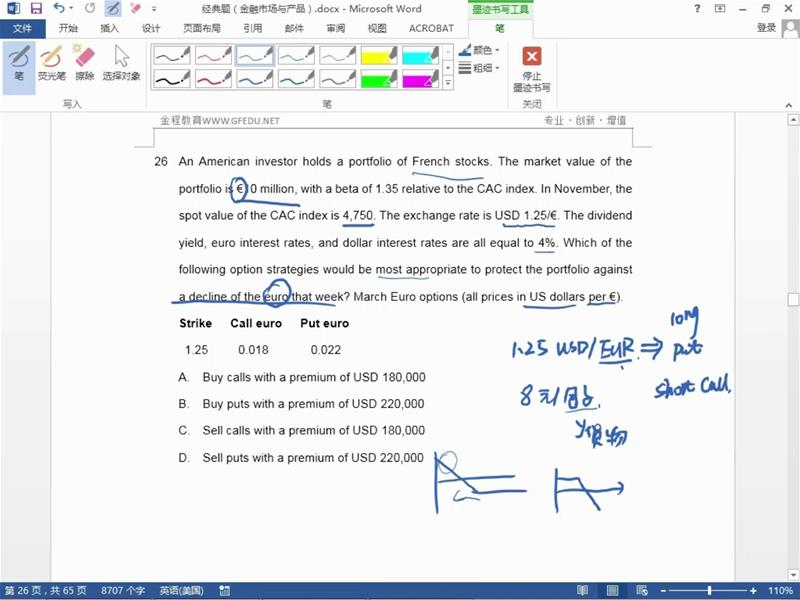Switch to the 插入 Insert tab

click(x=109, y=29)
